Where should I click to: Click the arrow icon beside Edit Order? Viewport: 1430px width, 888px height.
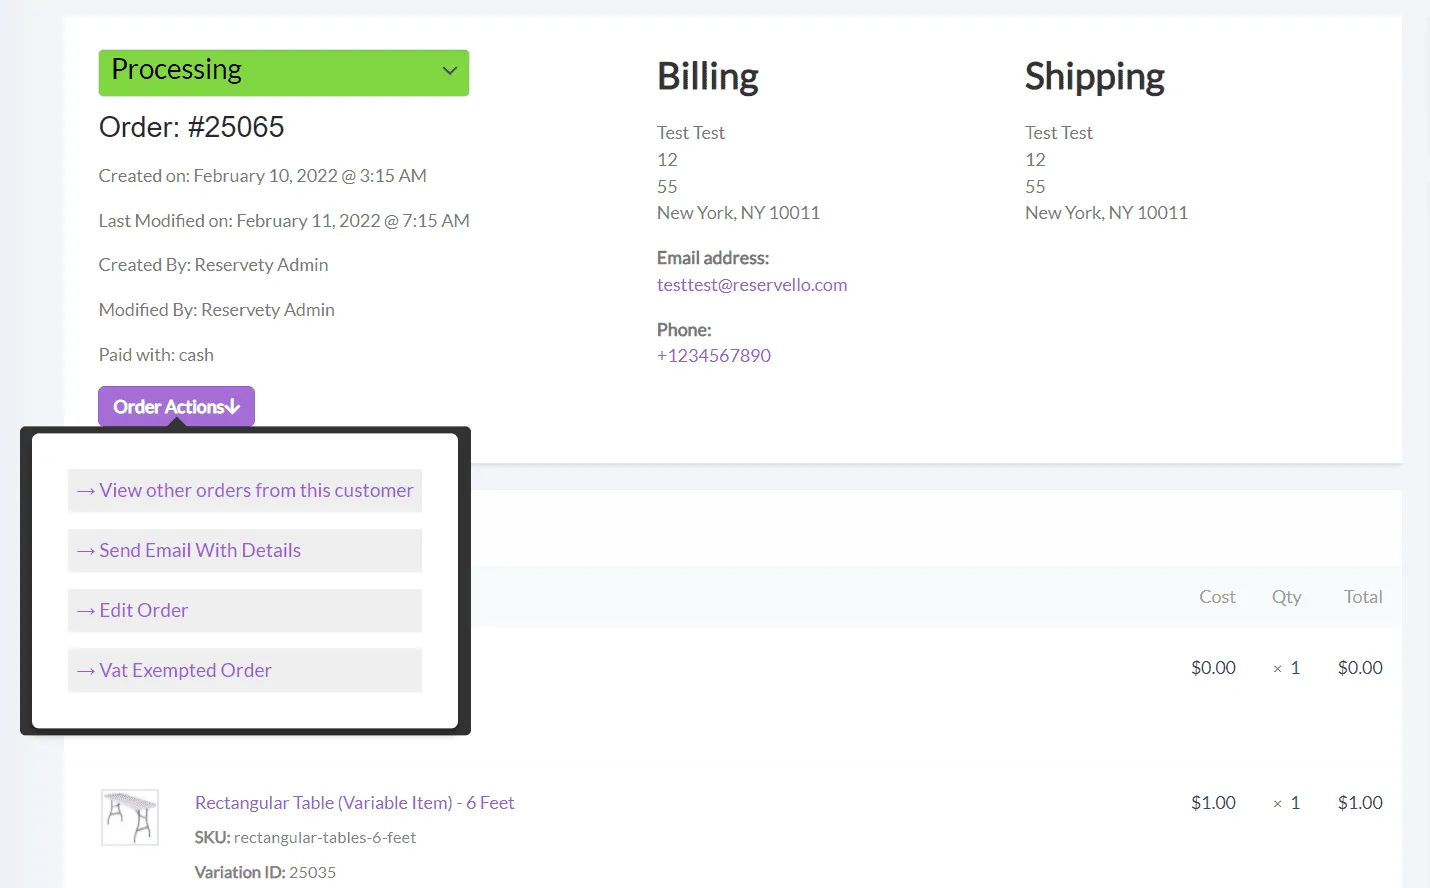pos(85,610)
